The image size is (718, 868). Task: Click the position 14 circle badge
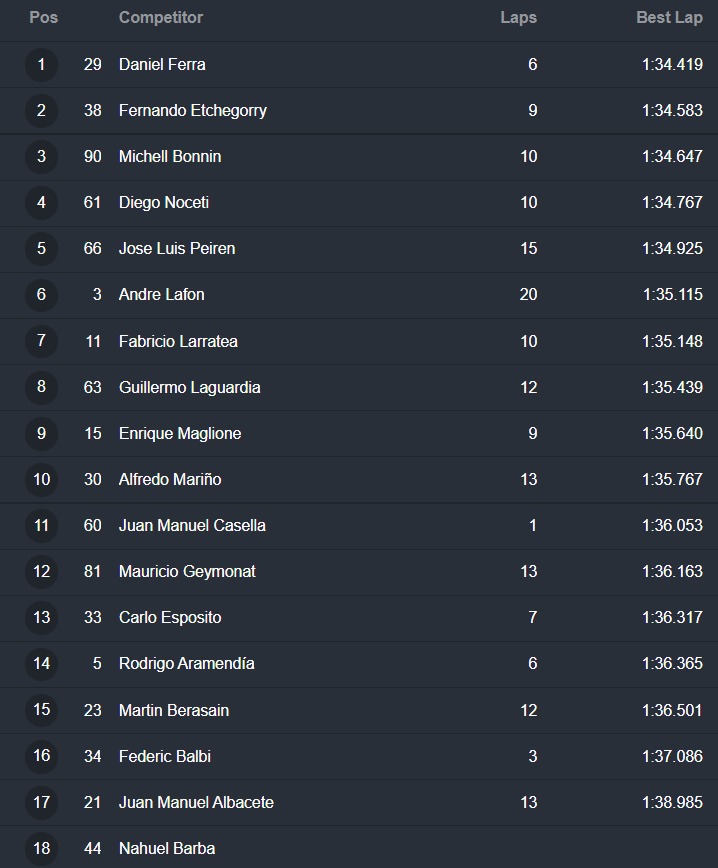pos(42,664)
